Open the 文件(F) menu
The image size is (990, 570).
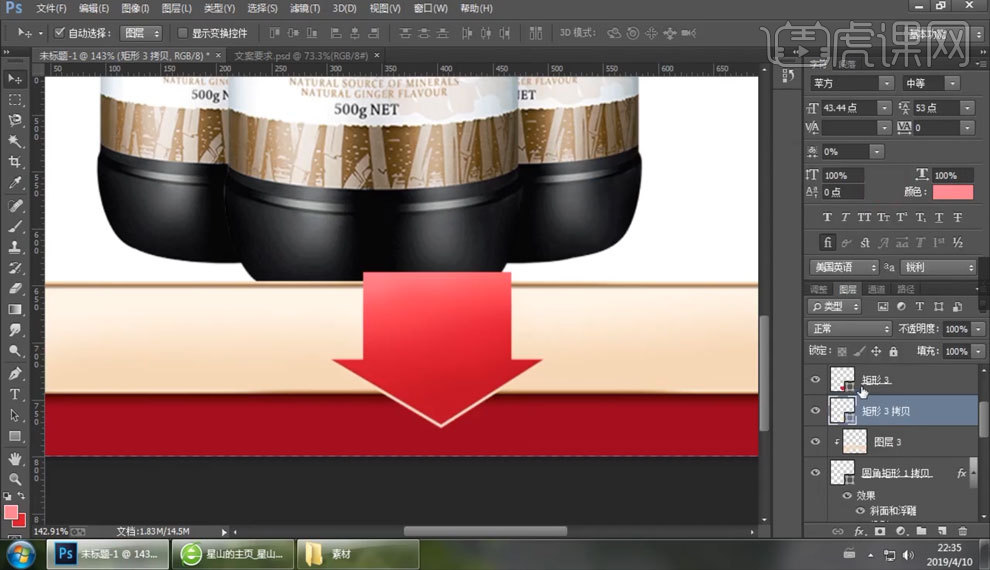[x=51, y=8]
